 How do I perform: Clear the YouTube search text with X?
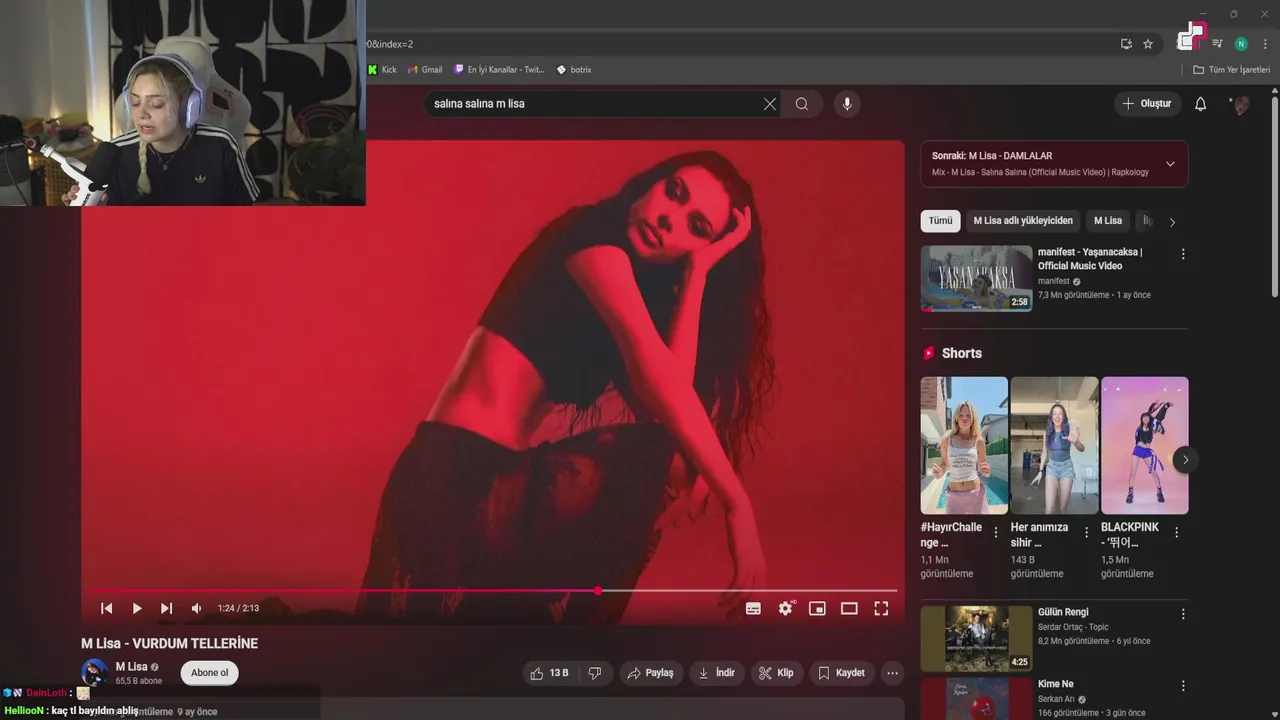(770, 104)
